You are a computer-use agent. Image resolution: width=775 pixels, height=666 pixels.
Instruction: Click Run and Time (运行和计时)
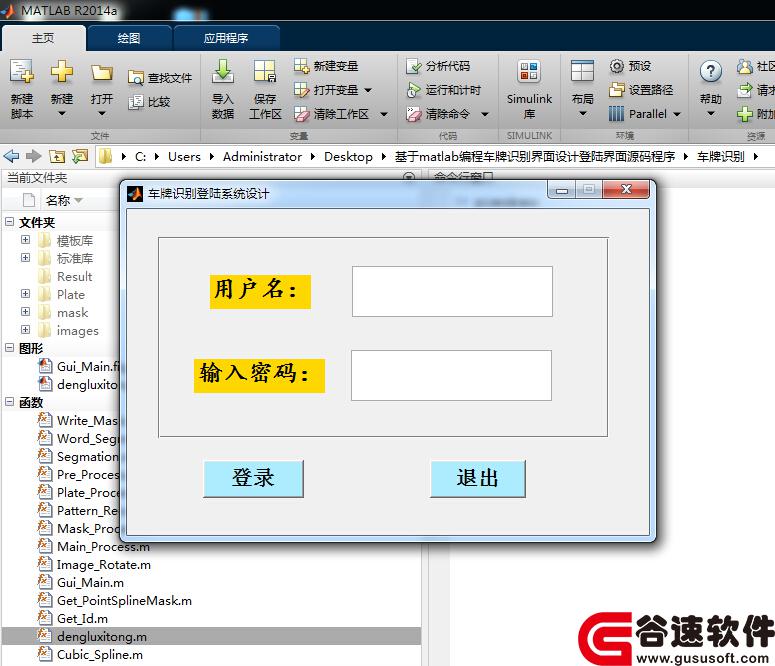point(443,90)
